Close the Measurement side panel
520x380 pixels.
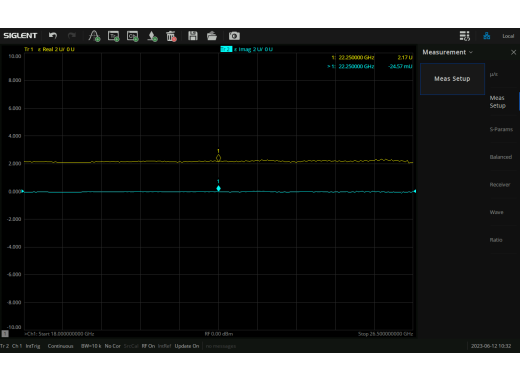(513, 52)
